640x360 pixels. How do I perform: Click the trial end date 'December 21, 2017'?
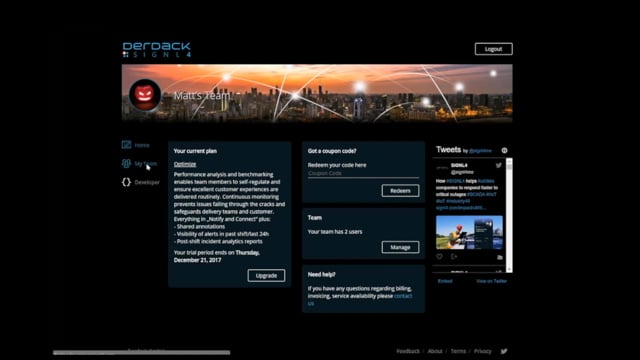(x=198, y=260)
